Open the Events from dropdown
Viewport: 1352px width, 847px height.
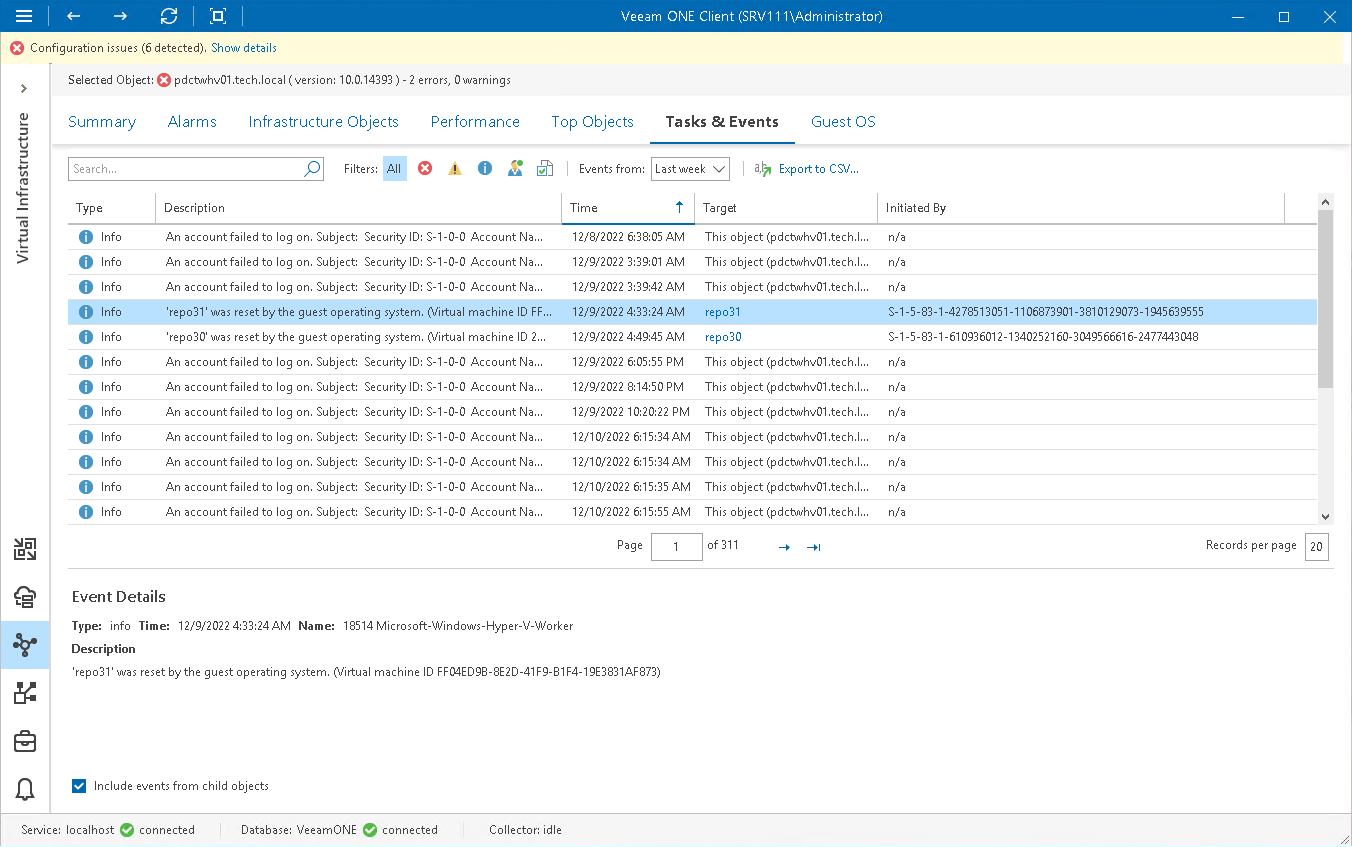click(x=690, y=168)
